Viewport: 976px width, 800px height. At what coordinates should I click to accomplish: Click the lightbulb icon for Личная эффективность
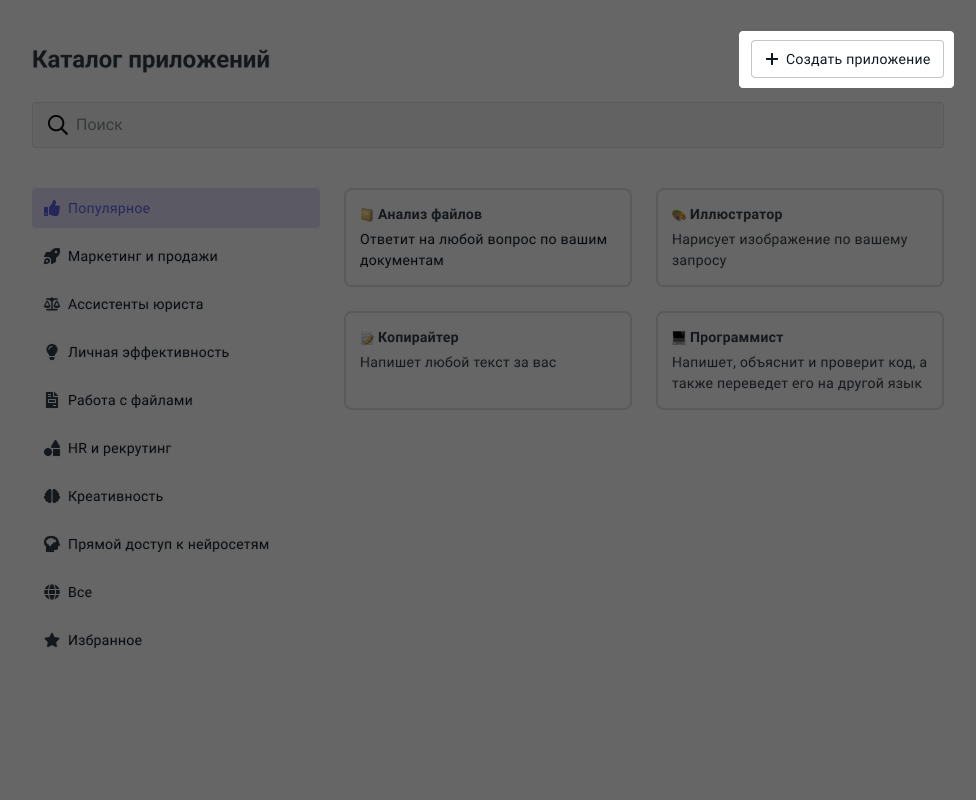click(52, 353)
